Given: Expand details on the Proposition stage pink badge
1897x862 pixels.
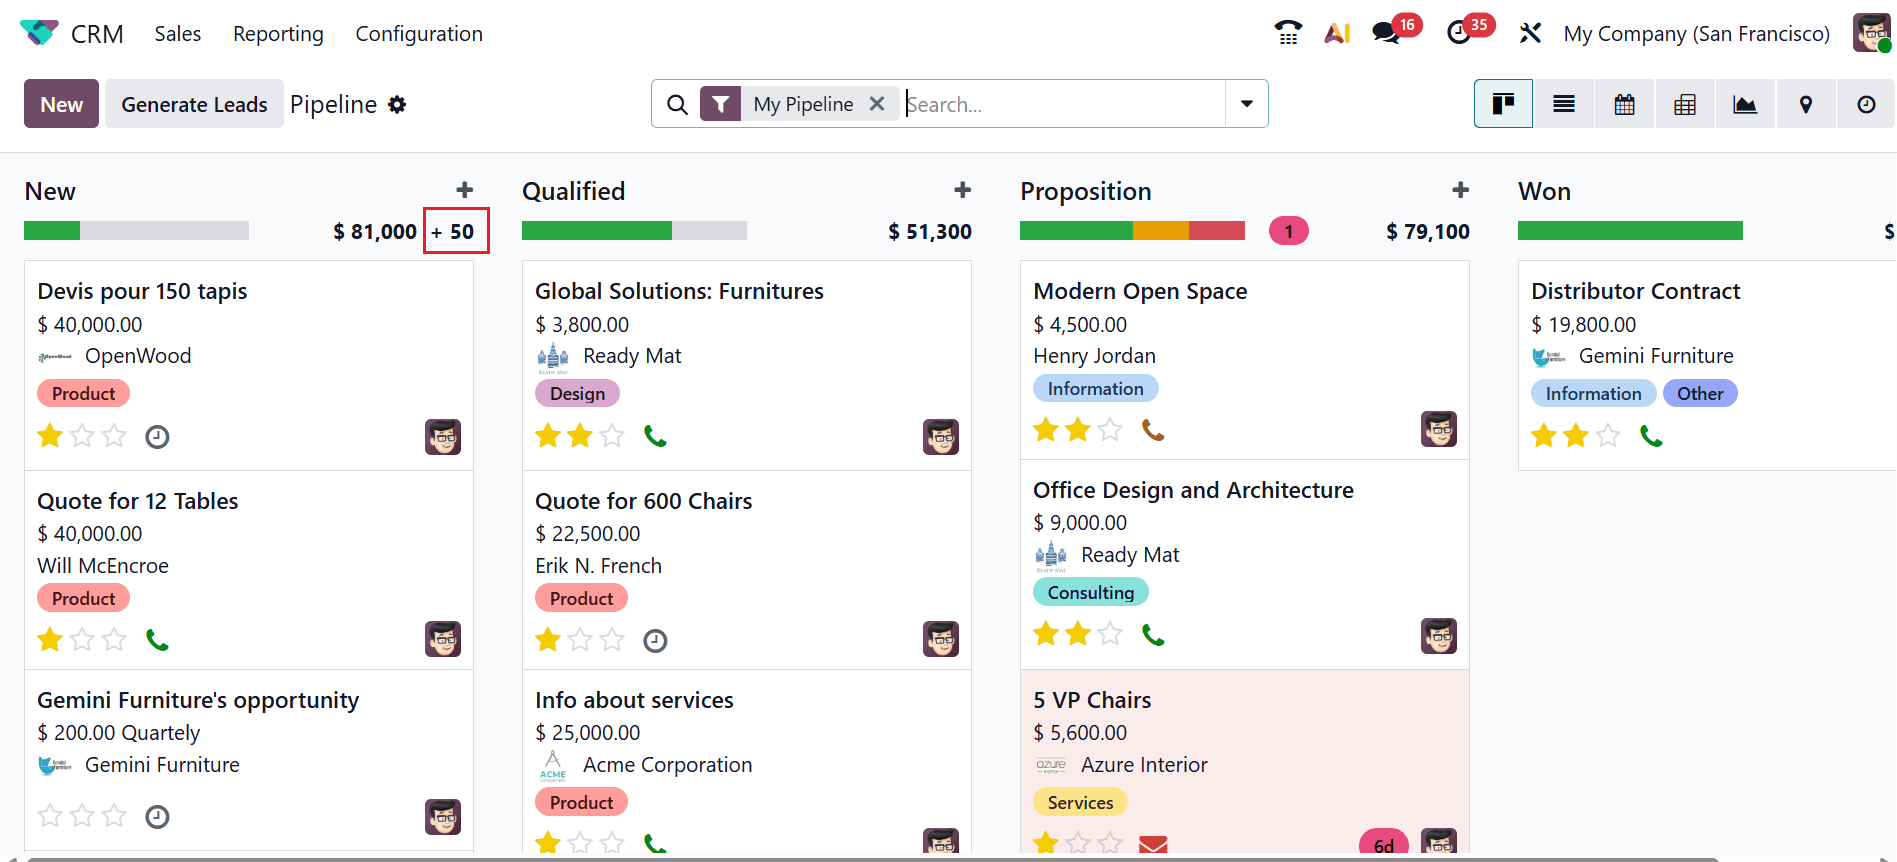Looking at the screenshot, I should click(x=1288, y=230).
